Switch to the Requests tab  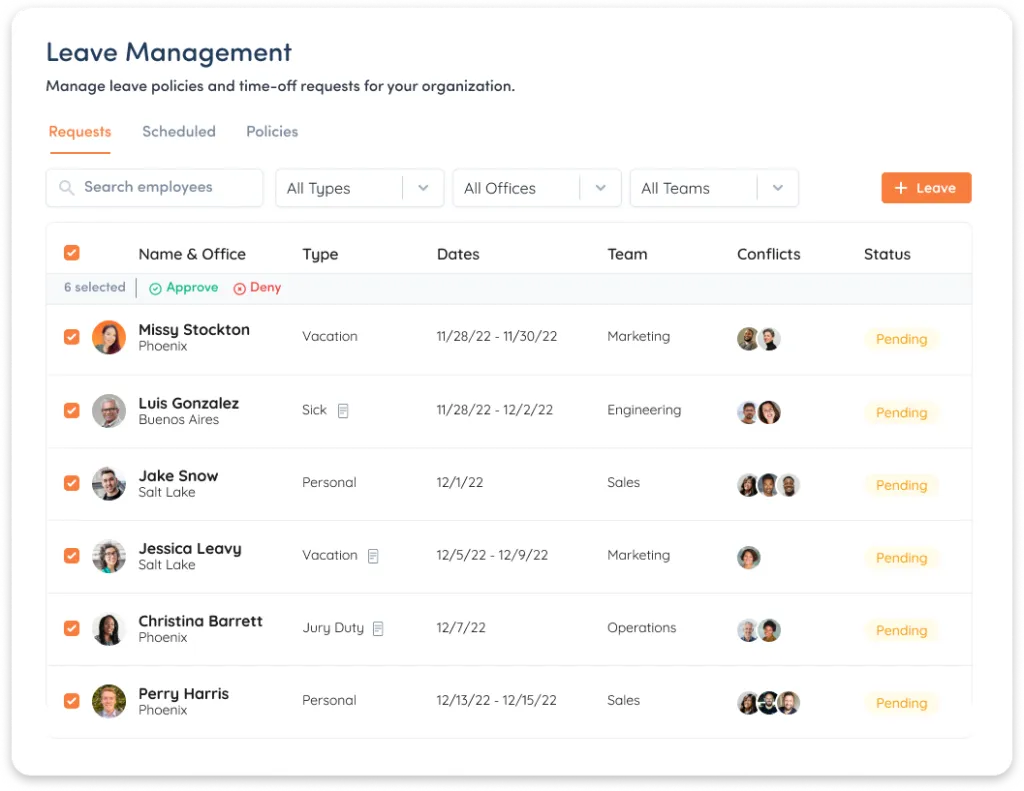click(x=80, y=132)
